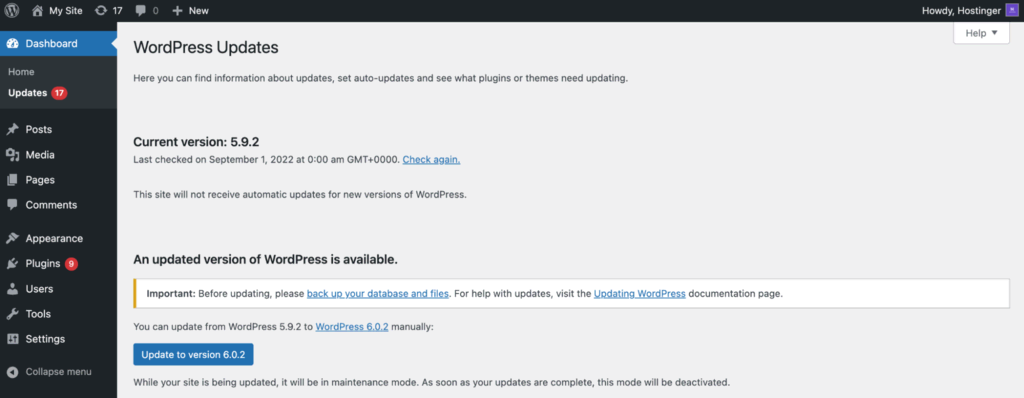
Task: Expand the Help dropdown tab
Action: pos(981,33)
